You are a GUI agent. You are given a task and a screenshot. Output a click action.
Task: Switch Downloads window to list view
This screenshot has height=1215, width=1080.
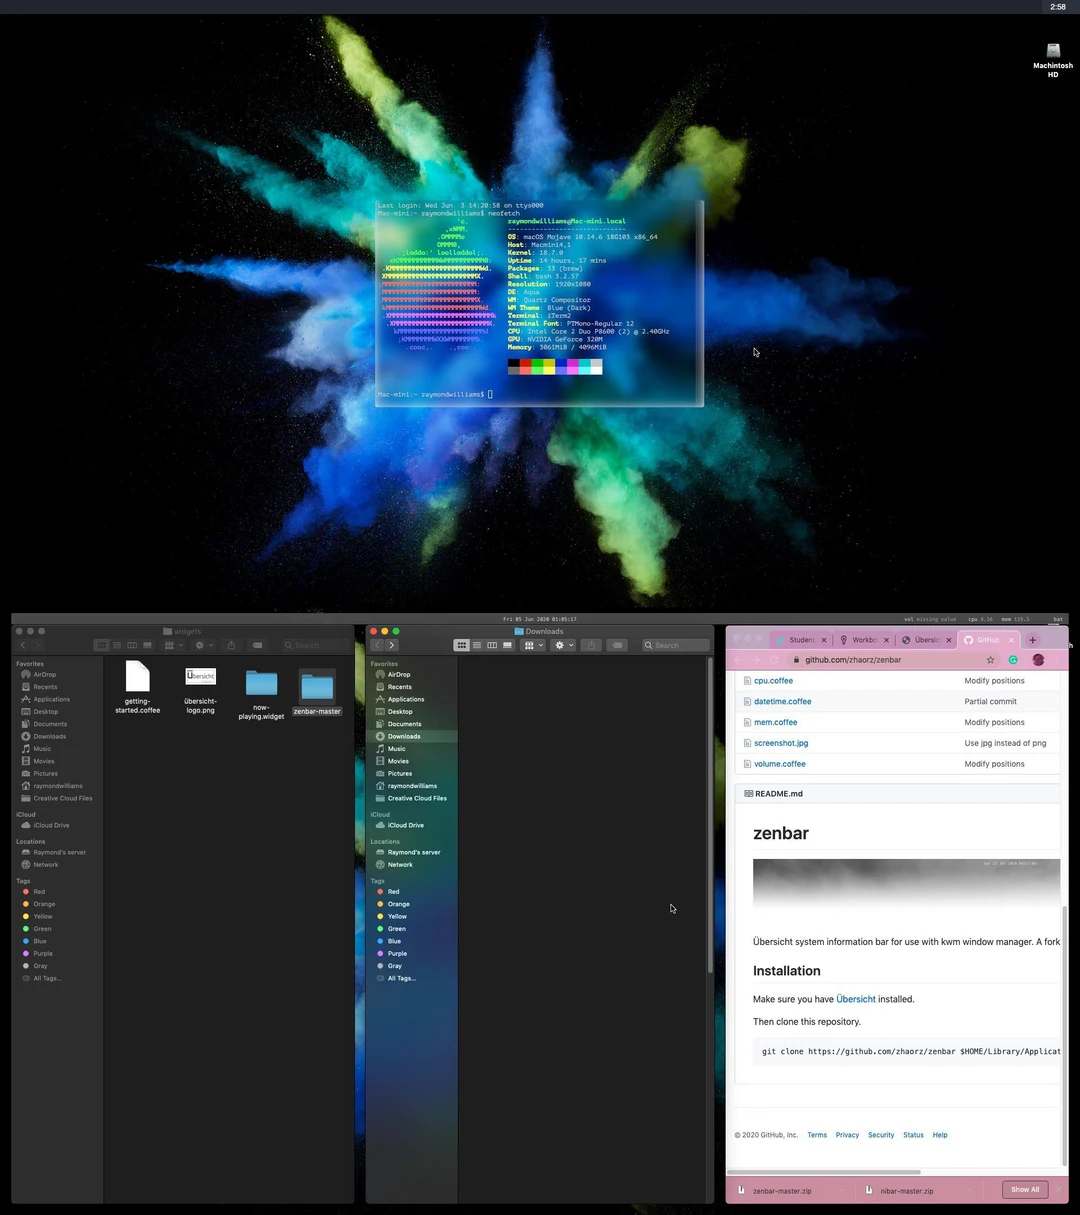477,645
